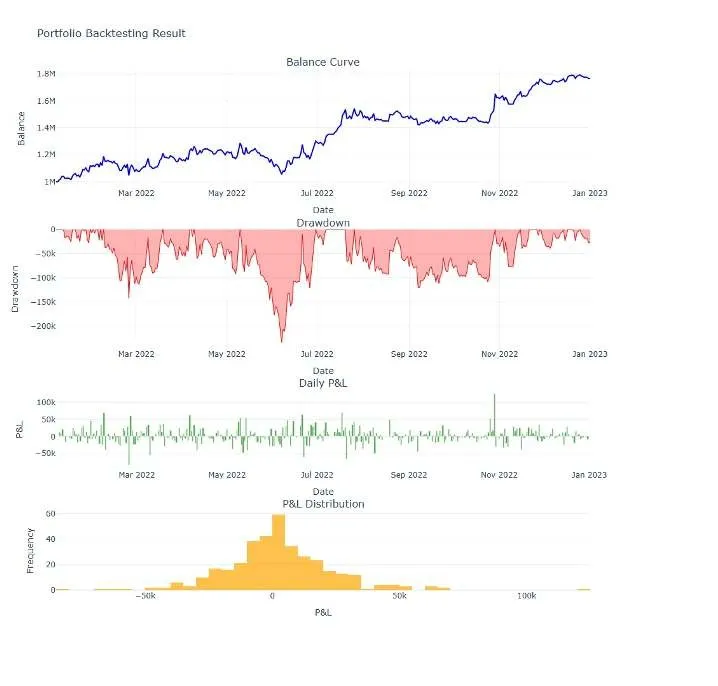Image resolution: width=718 pixels, height=686 pixels.
Task: Click the P&L Distribution subplot title
Action: click(x=323, y=504)
